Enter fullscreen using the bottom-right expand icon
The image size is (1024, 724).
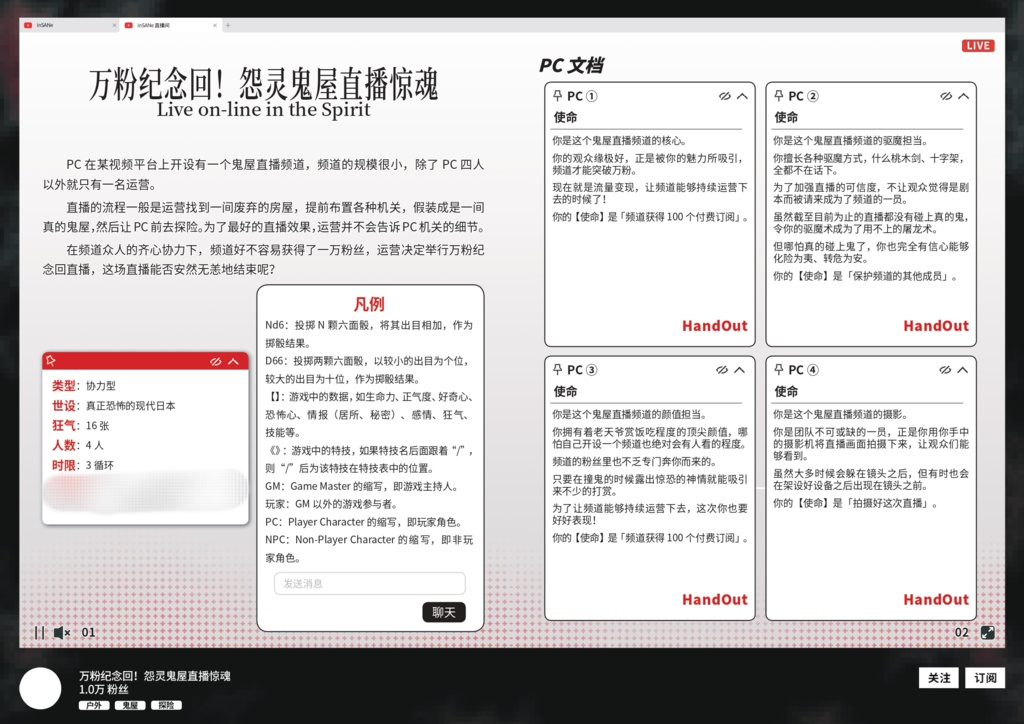coord(988,632)
